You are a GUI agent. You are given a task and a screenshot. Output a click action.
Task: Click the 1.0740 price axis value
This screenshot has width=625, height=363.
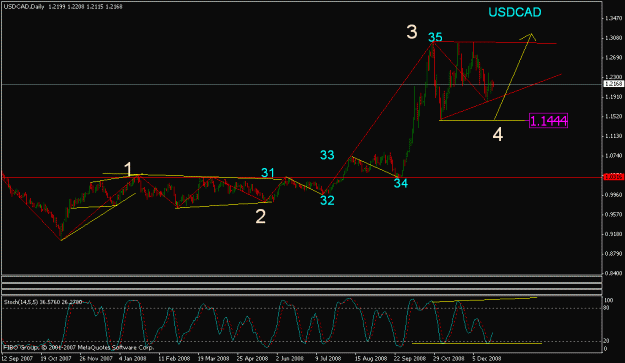tap(613, 155)
